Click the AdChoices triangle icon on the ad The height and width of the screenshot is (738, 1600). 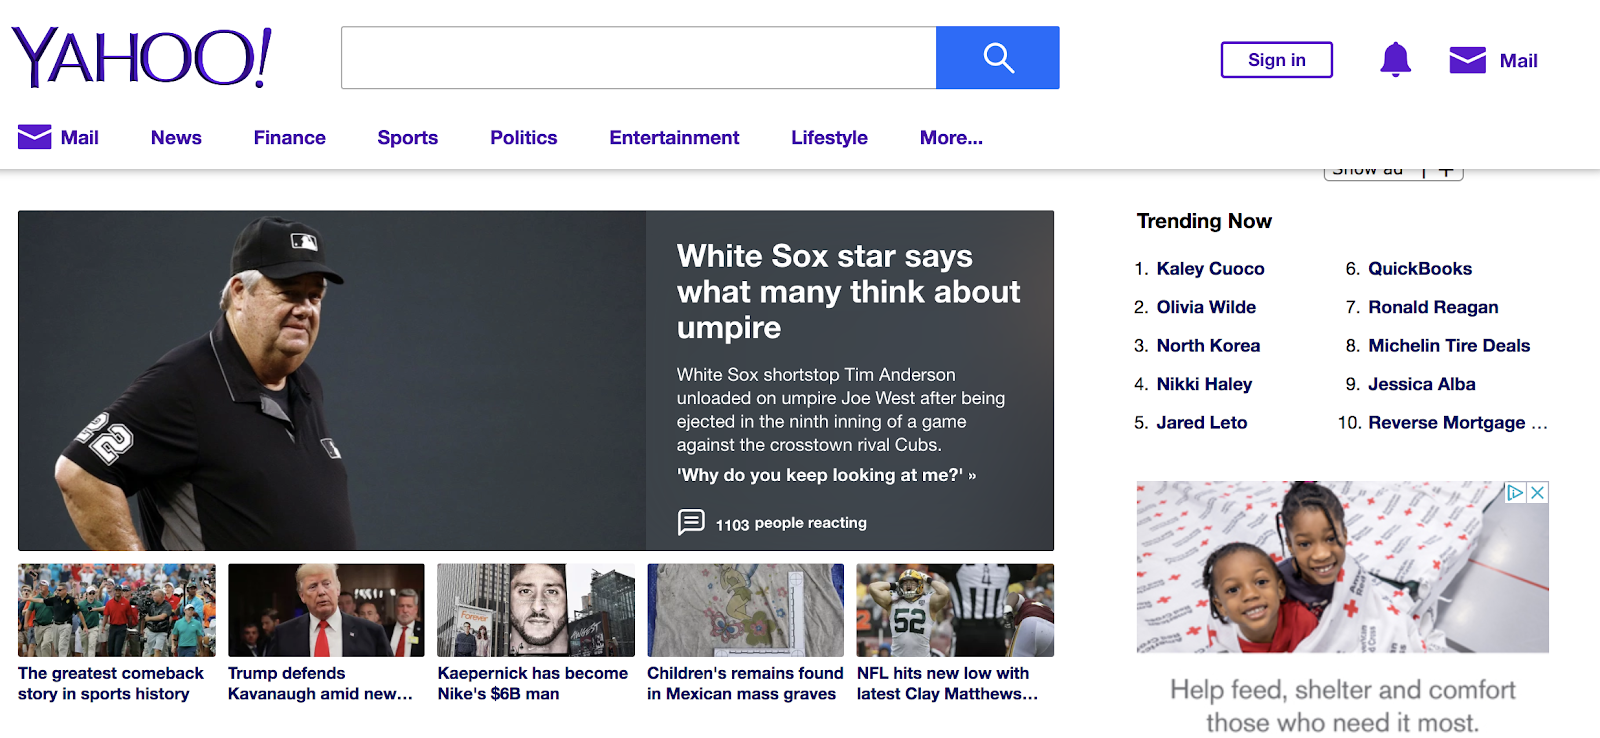click(1515, 492)
